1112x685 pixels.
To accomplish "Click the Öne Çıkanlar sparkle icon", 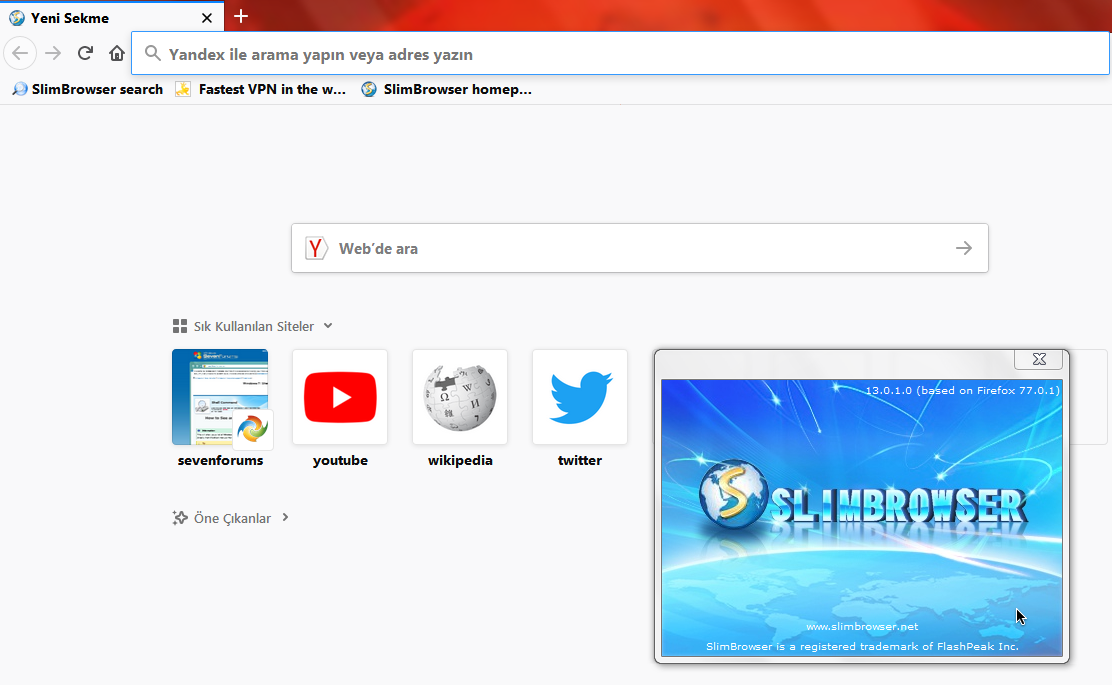I will click(x=180, y=518).
